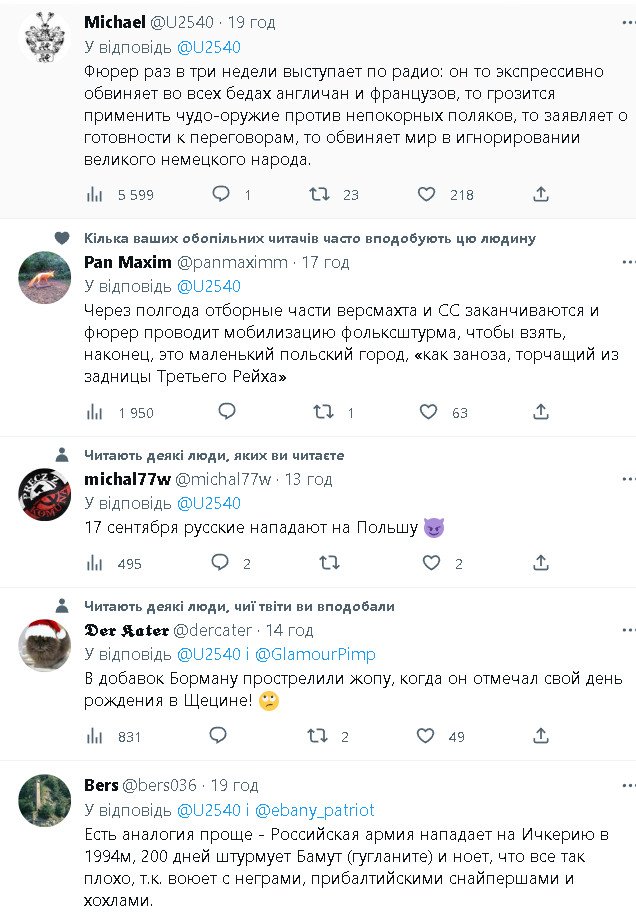This screenshot has height=922, width=636.
Task: Share Der Kater's tweet
Action: tap(540, 736)
